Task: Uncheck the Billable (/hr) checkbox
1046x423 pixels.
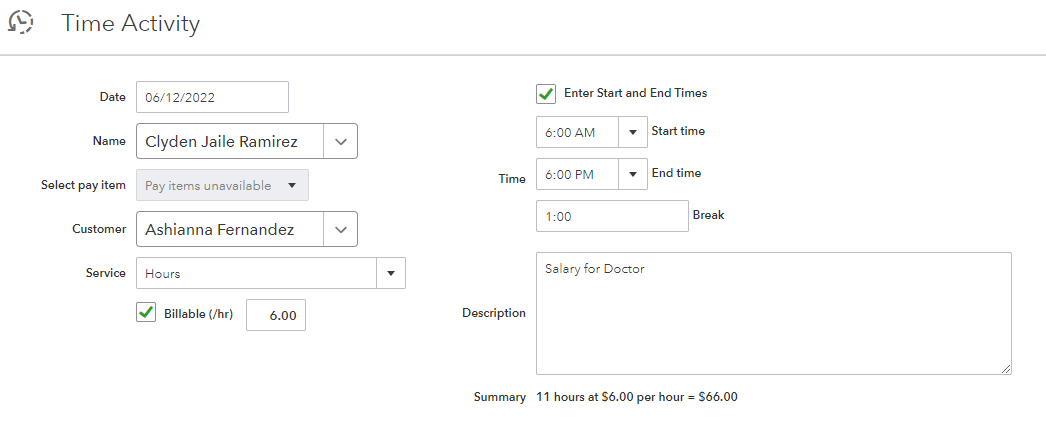Action: click(x=146, y=314)
